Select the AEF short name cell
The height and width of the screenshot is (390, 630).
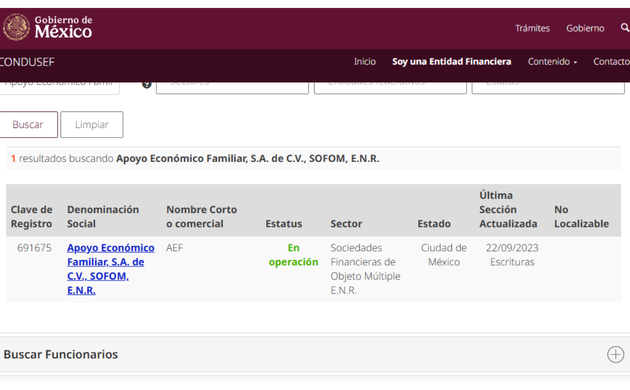point(174,248)
